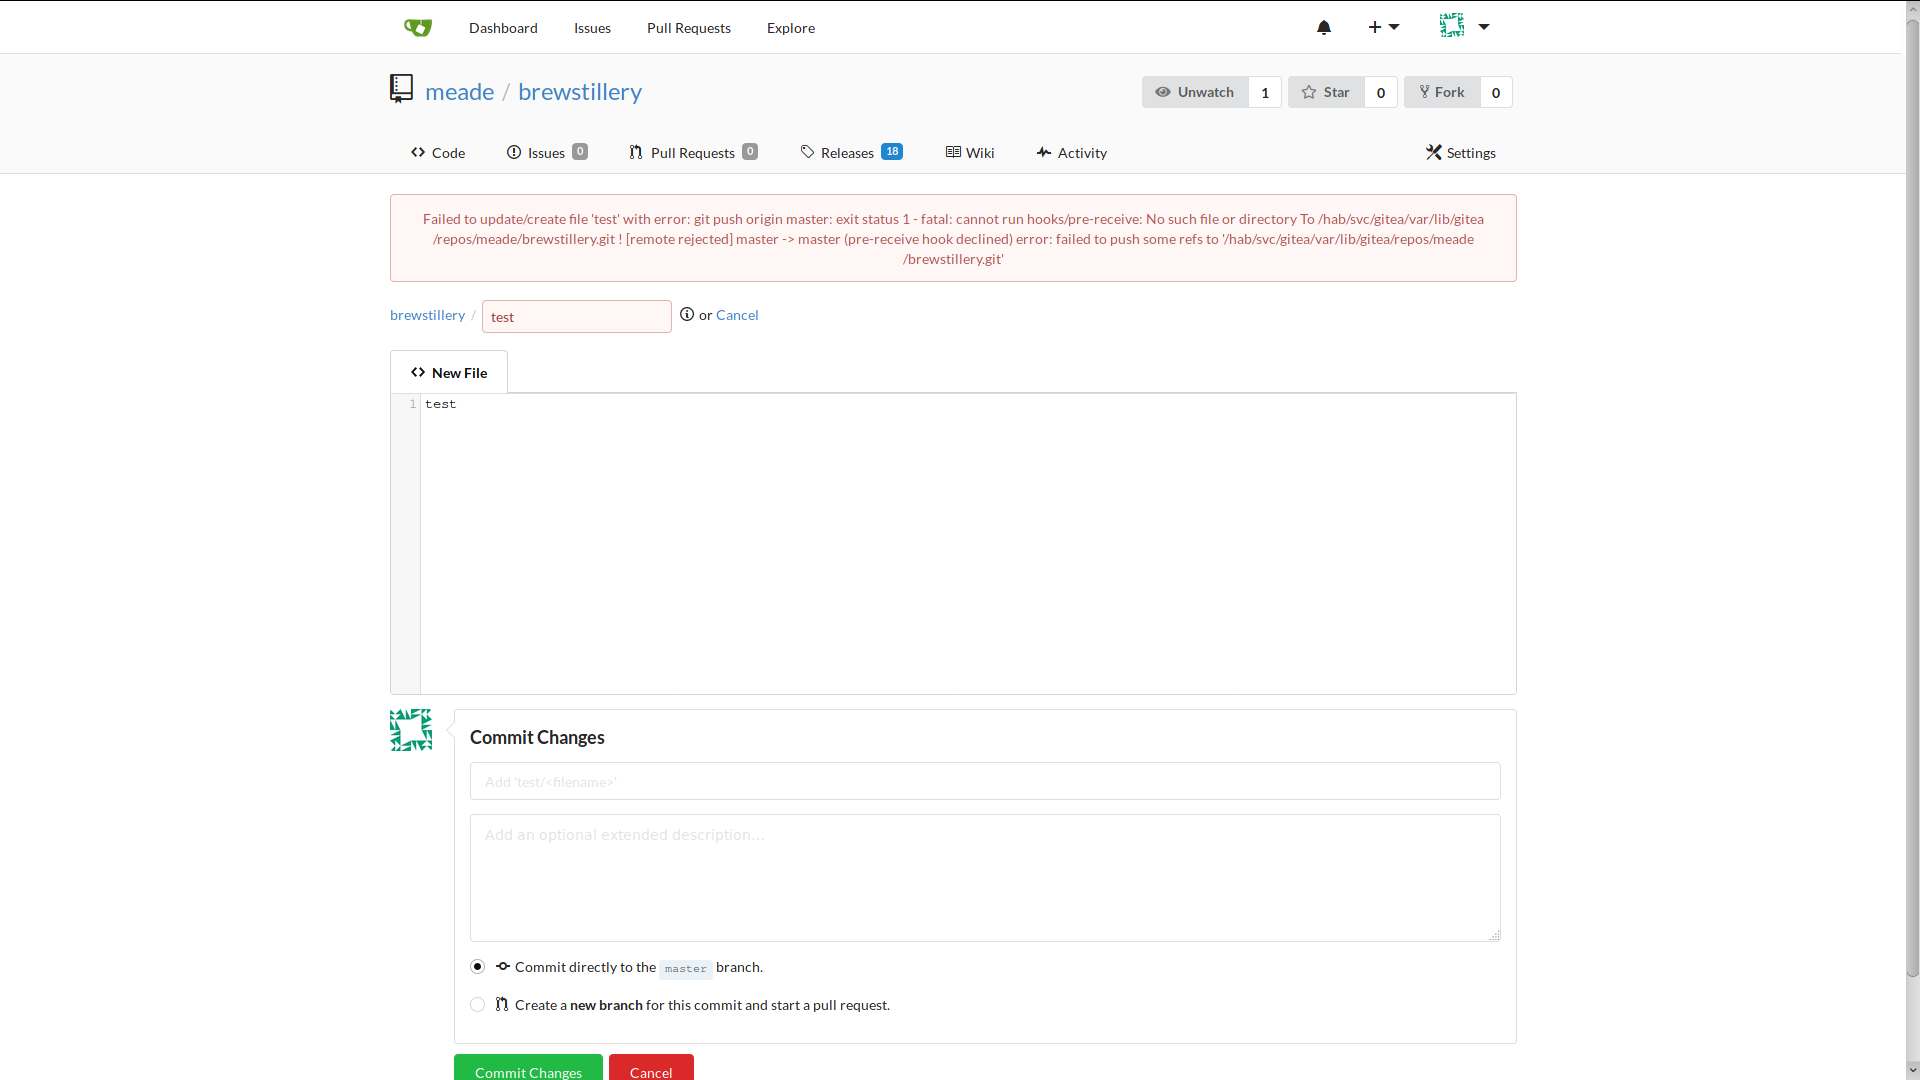Click the Cancel link next to the filename
The image size is (1920, 1080).
(x=737, y=314)
